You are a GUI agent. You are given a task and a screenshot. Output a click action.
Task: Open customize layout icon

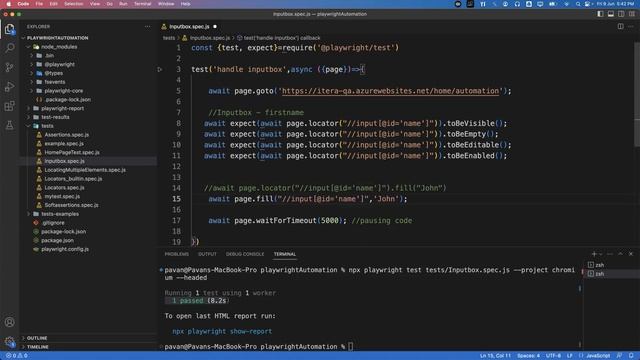tap(632, 14)
